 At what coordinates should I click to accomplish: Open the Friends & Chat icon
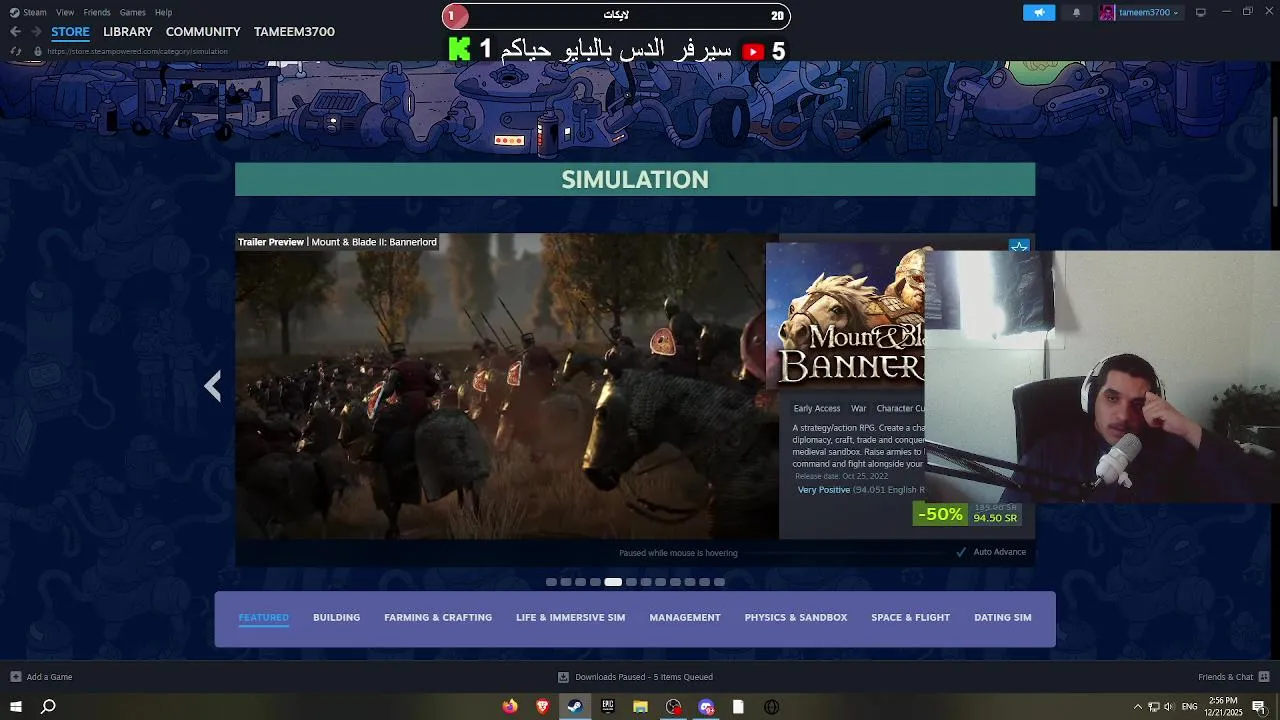[1264, 677]
